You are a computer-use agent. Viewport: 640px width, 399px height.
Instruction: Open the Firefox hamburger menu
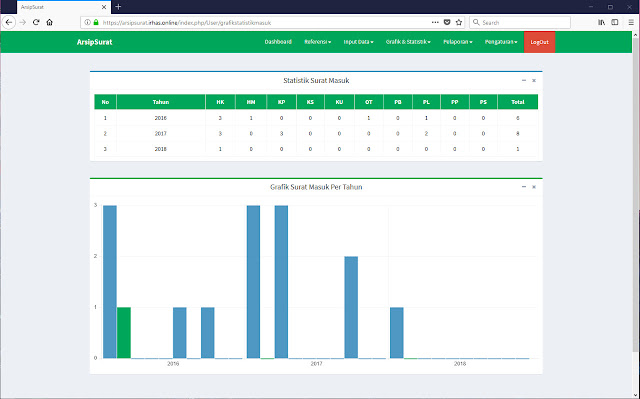pyautogui.click(x=631, y=22)
